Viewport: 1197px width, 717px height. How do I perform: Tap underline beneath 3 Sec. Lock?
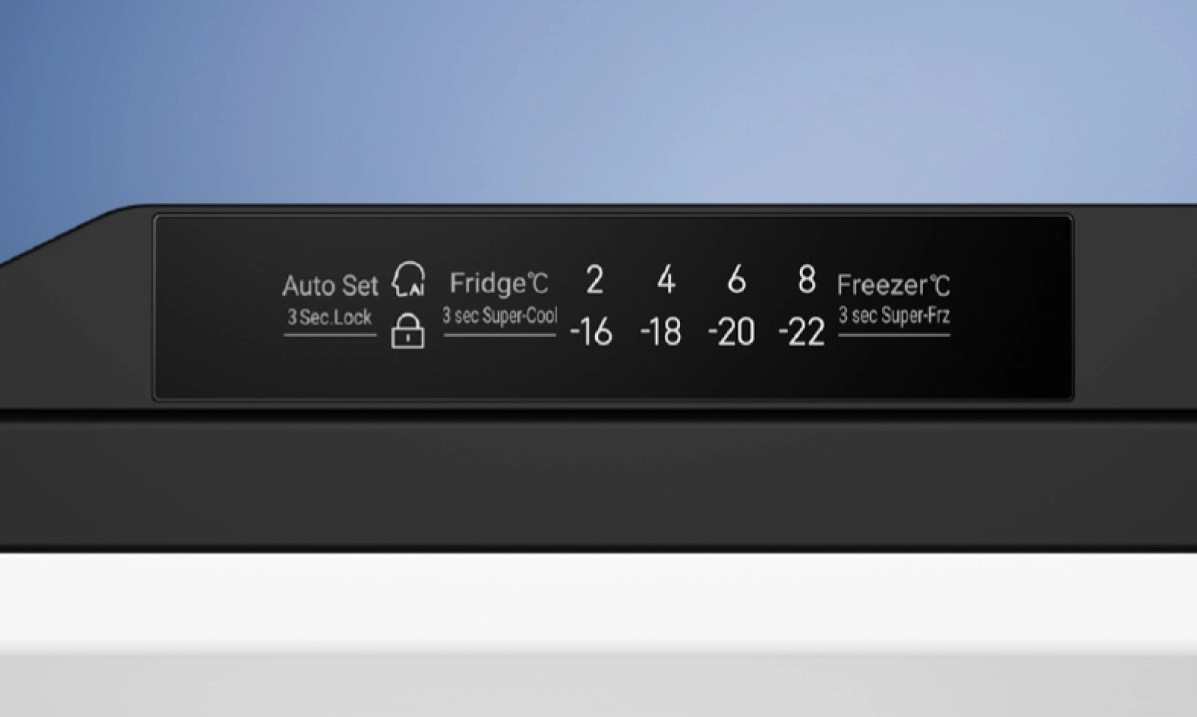click(330, 334)
